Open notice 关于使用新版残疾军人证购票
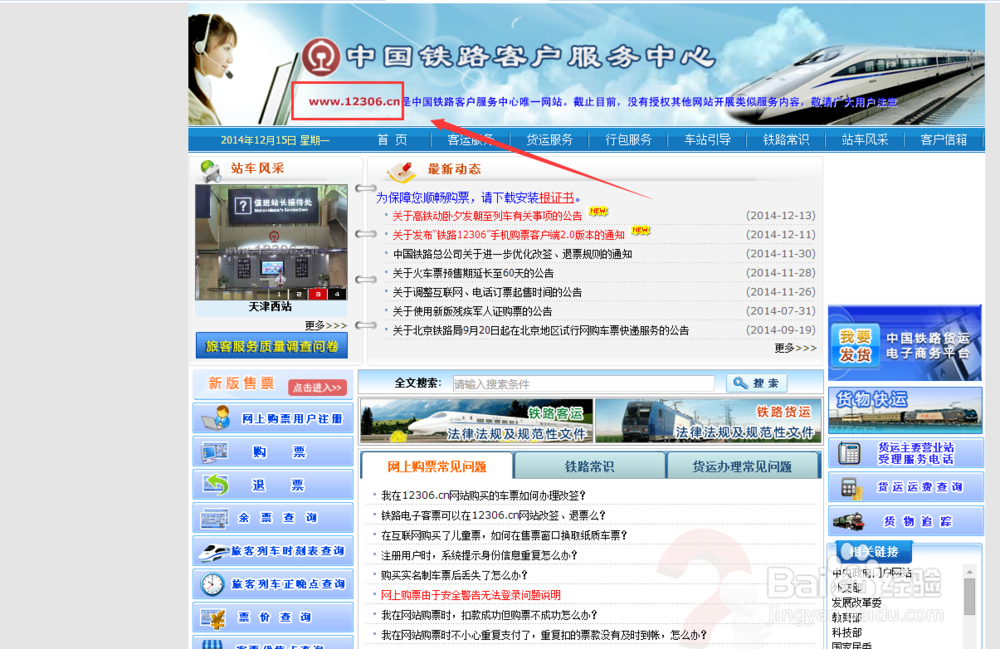The width and height of the screenshot is (1000, 649). point(472,311)
